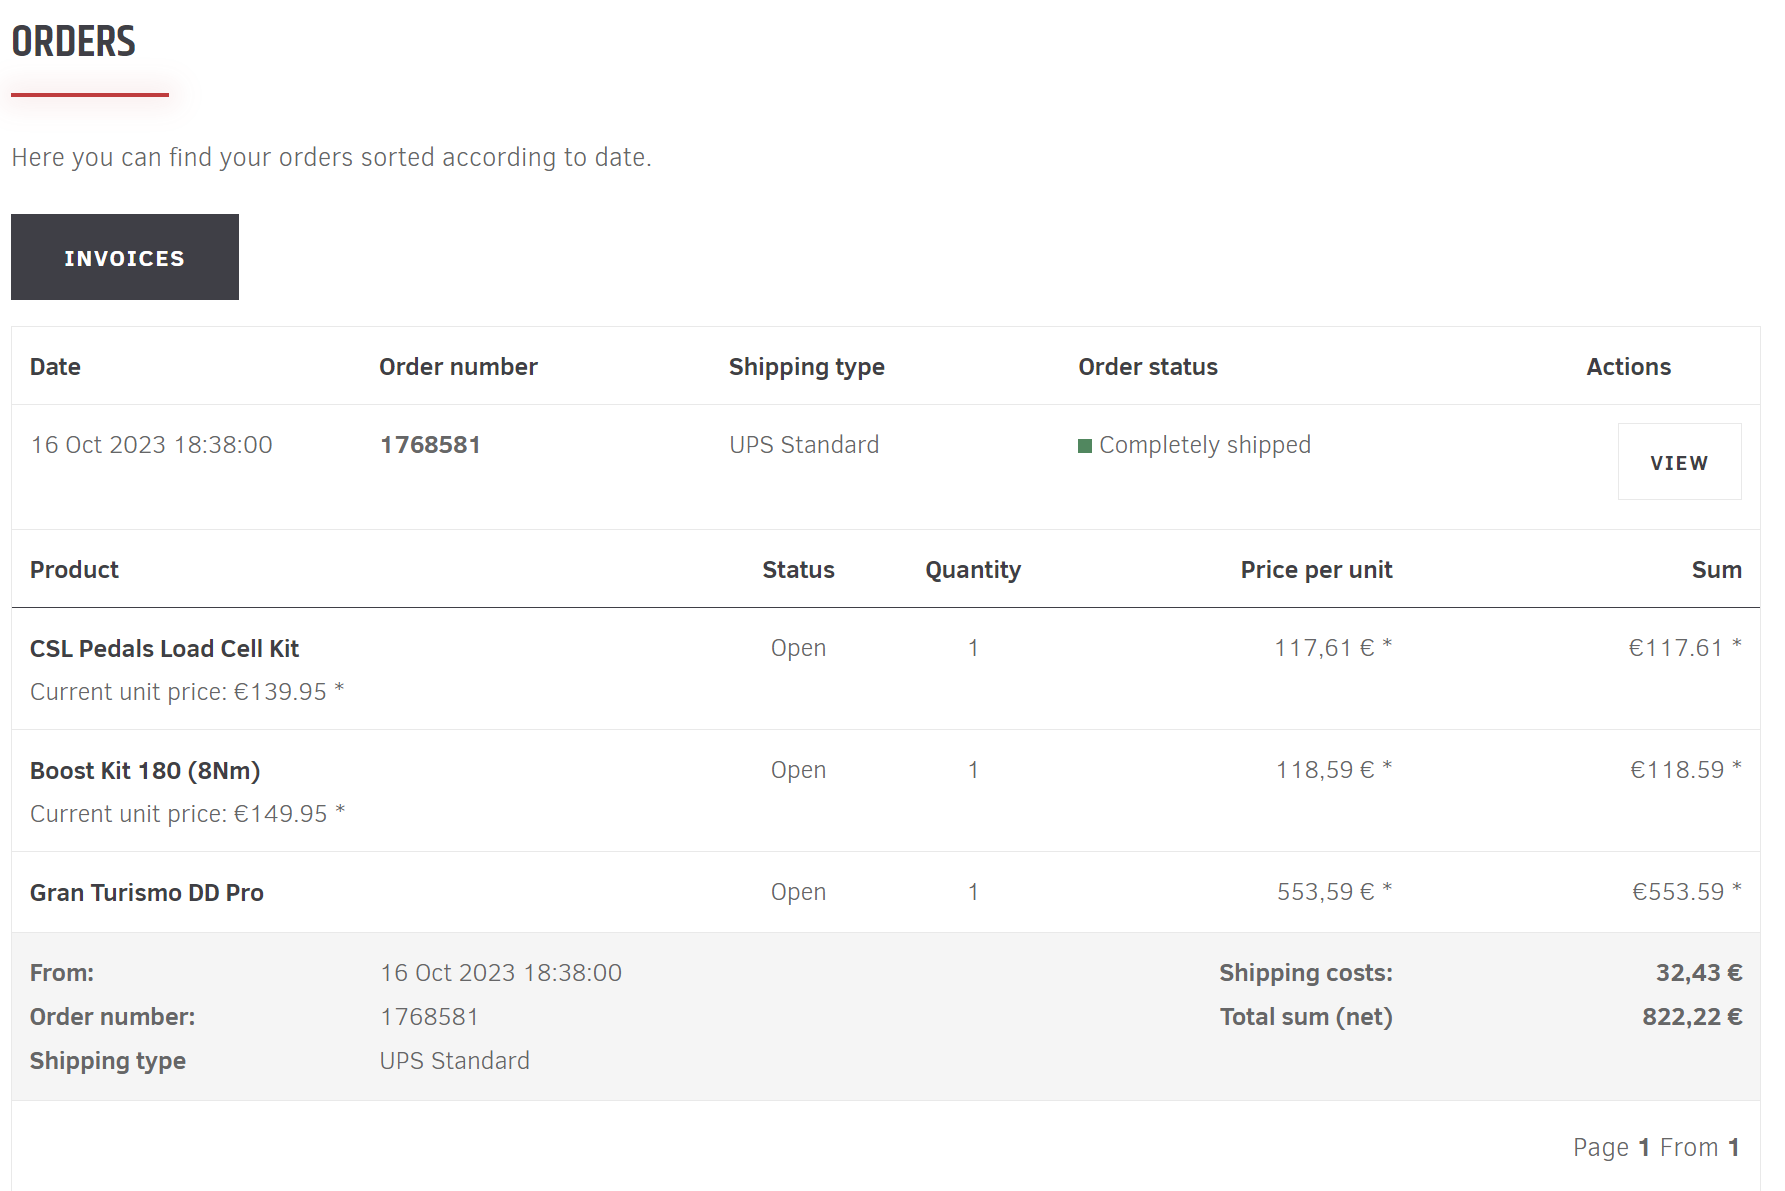Click the Shipping type column header
Screen dimensions: 1785x1191
point(807,367)
